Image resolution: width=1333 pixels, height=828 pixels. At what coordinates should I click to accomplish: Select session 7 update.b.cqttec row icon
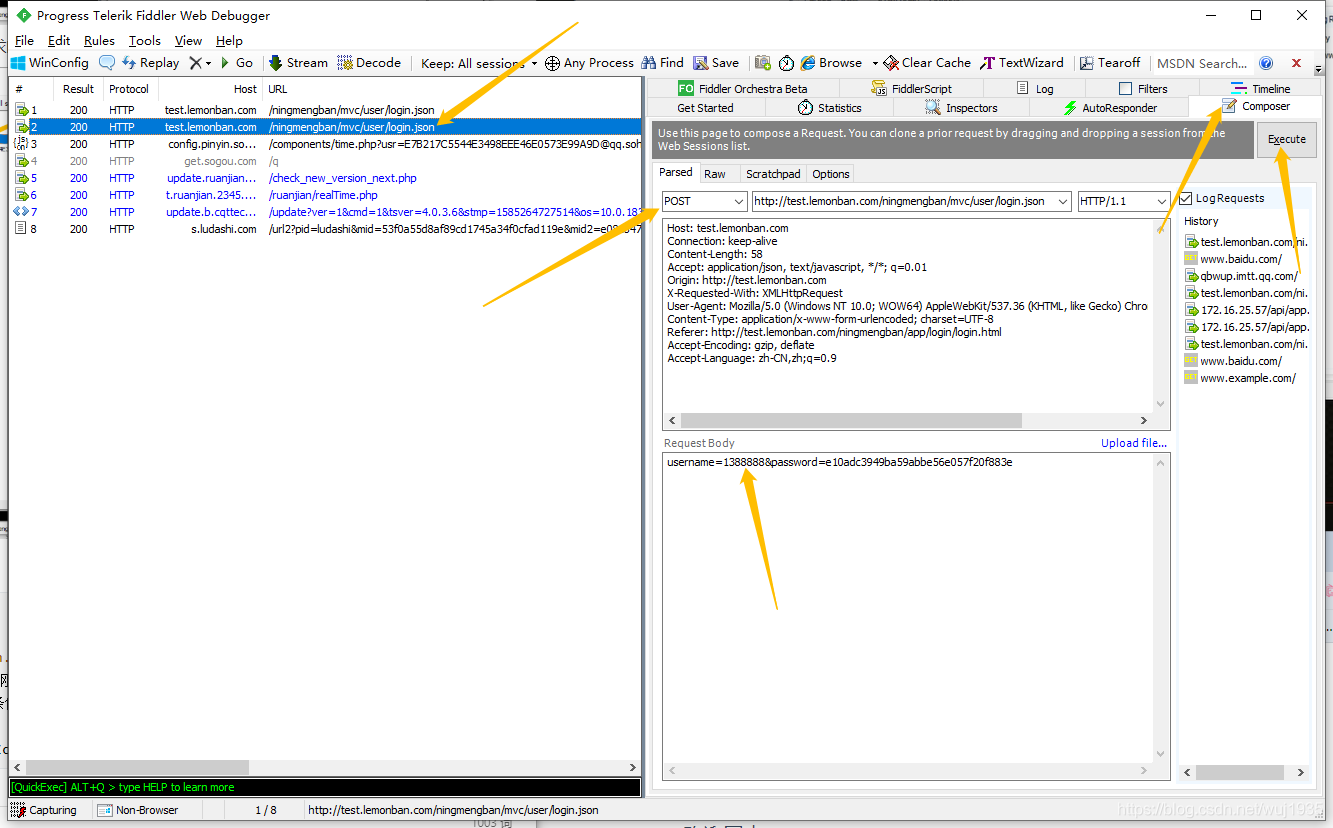(21, 212)
